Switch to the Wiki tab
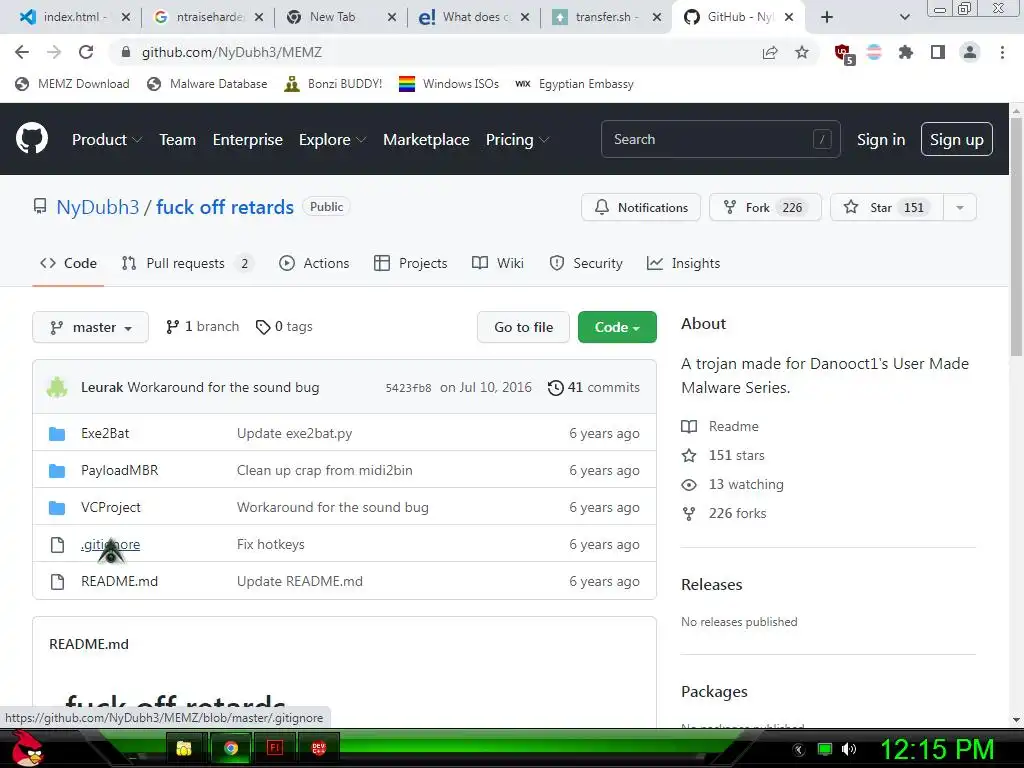 coord(498,263)
